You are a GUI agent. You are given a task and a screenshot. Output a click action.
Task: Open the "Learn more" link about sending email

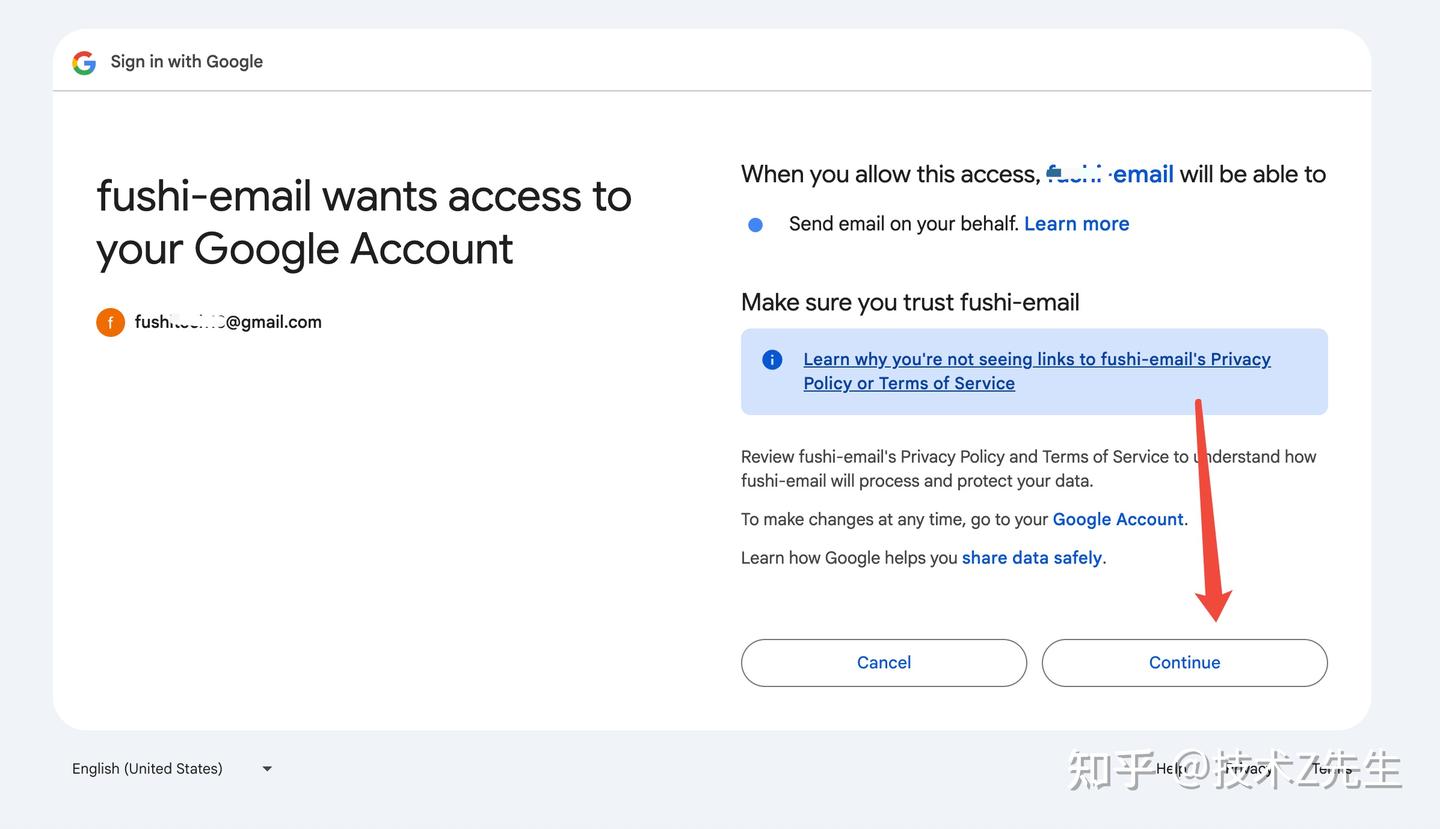coord(1076,223)
